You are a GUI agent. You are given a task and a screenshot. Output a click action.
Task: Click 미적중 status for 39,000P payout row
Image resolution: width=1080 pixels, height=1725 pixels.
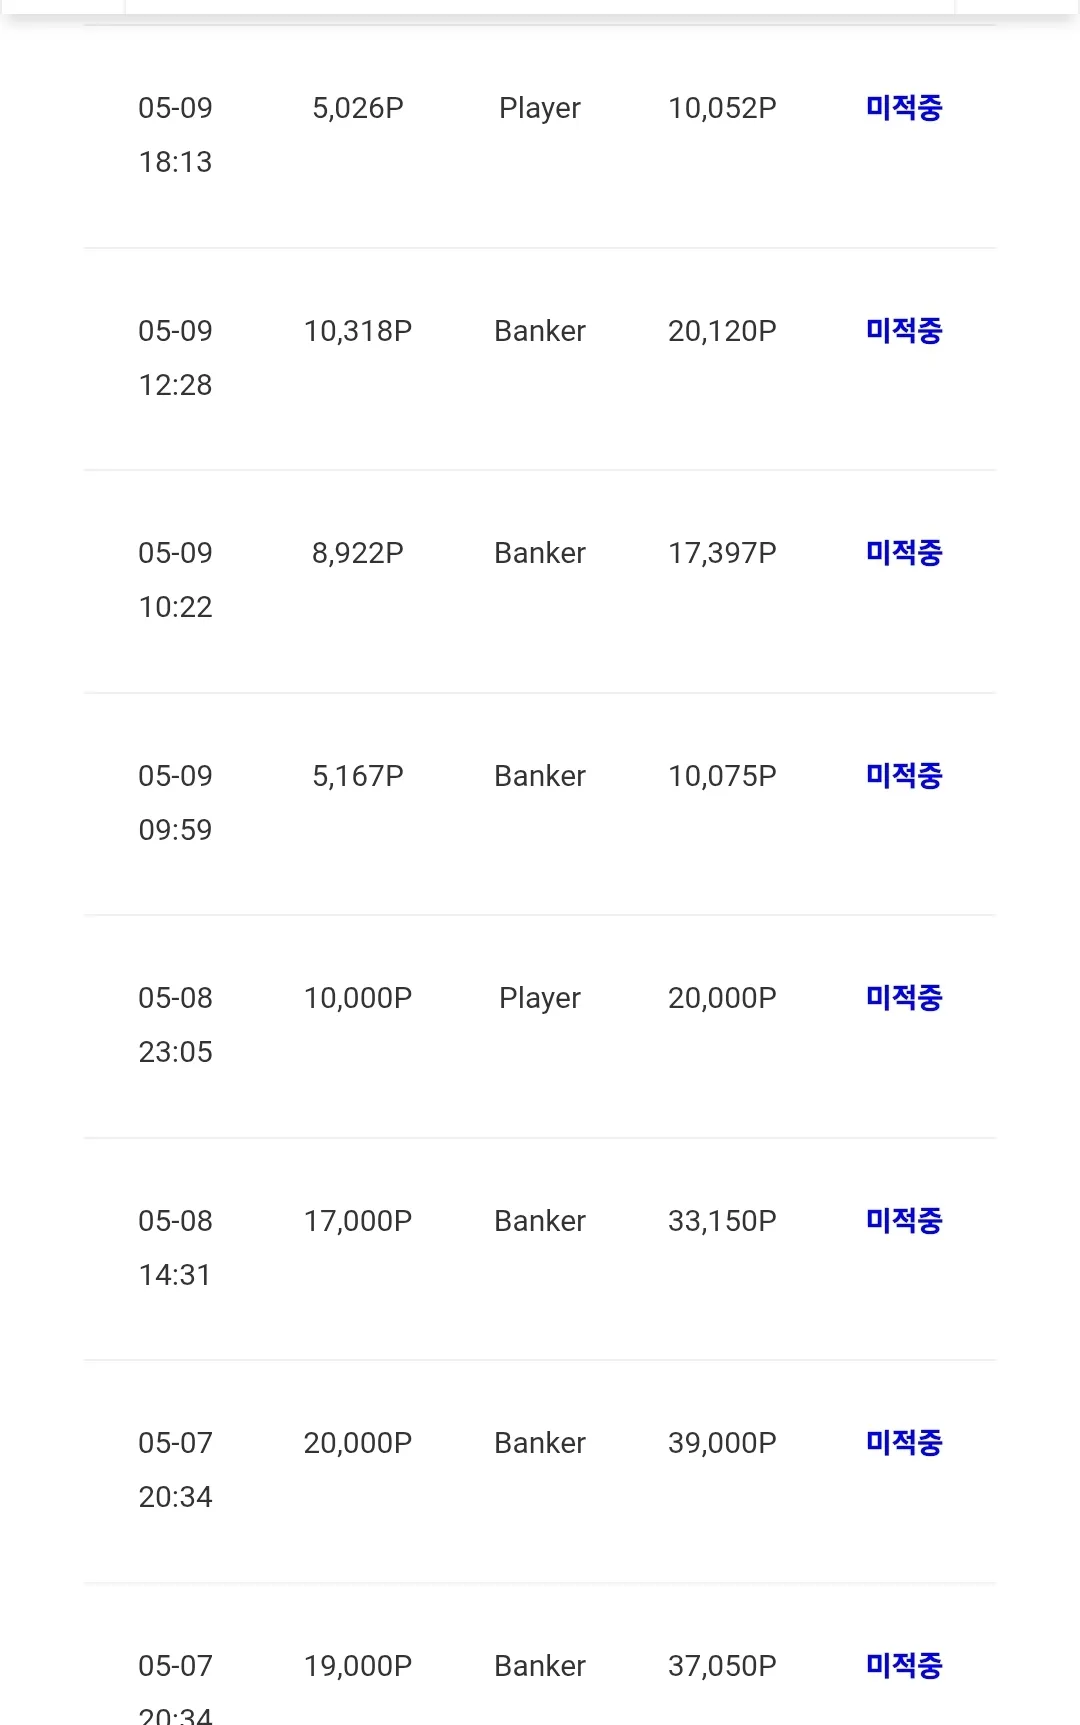pyautogui.click(x=904, y=1443)
